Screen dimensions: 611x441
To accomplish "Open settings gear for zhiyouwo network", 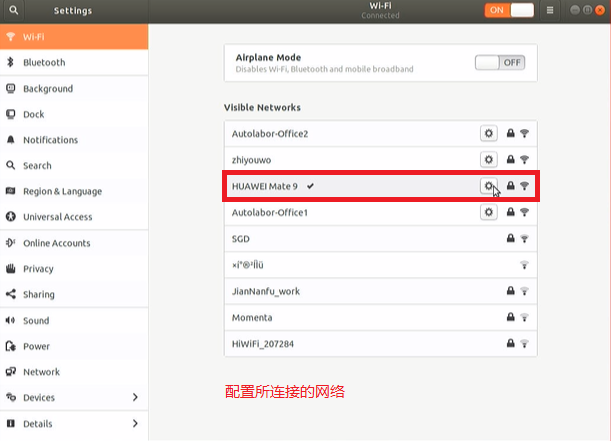I will click(488, 159).
